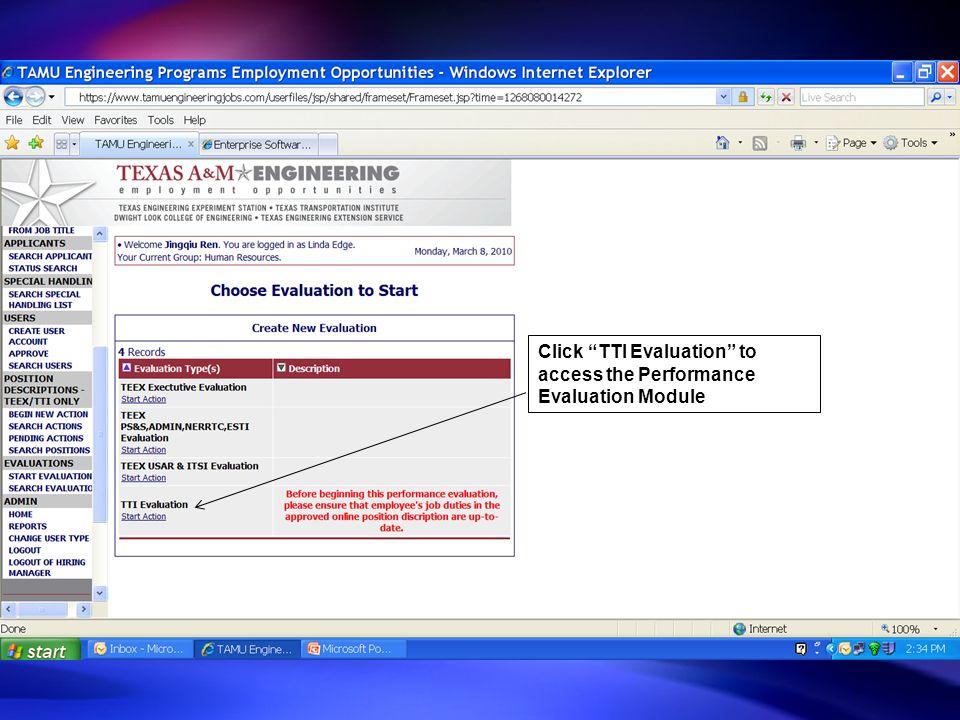Click the SEARCH ACTIONS link
The image size is (960, 720).
(x=45, y=426)
